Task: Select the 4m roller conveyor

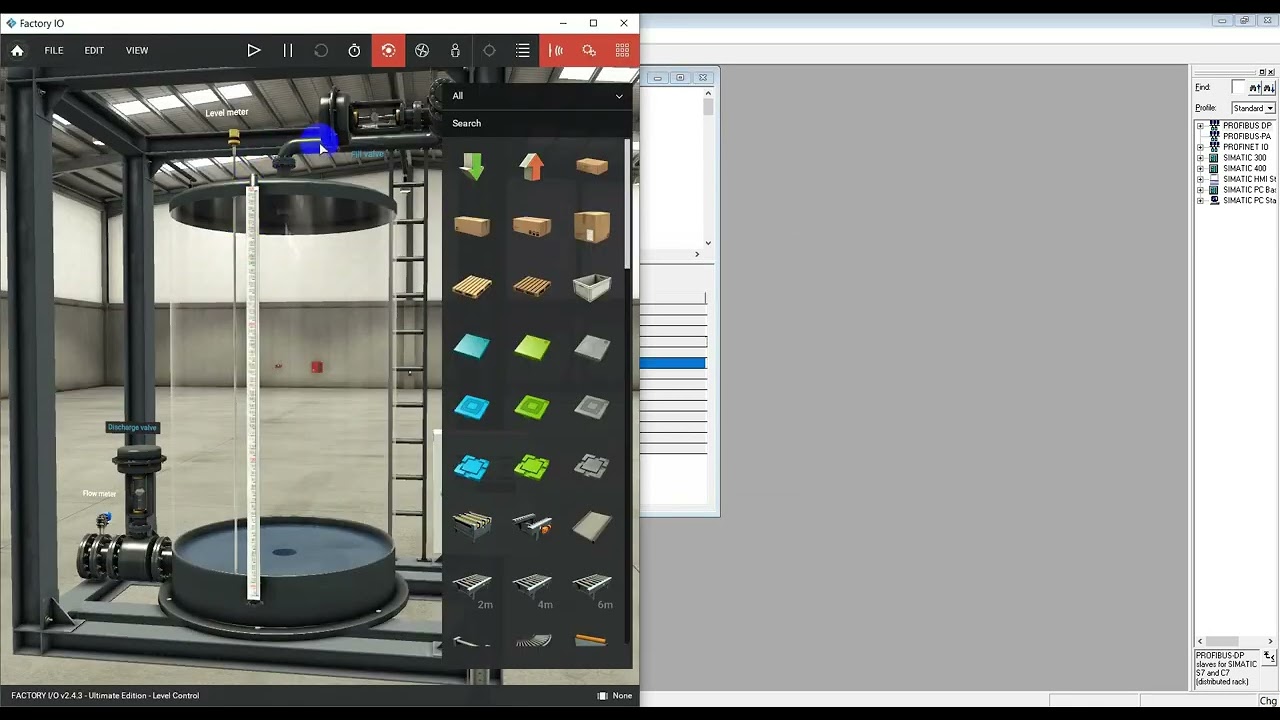Action: click(532, 589)
